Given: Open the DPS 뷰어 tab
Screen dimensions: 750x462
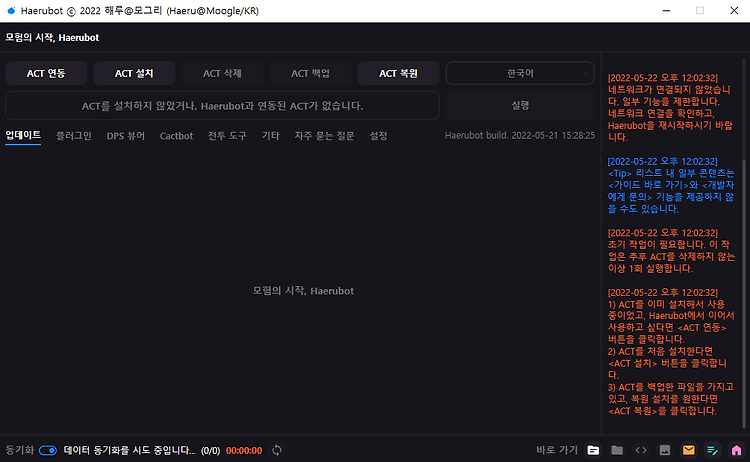Looking at the screenshot, I should pos(126,136).
